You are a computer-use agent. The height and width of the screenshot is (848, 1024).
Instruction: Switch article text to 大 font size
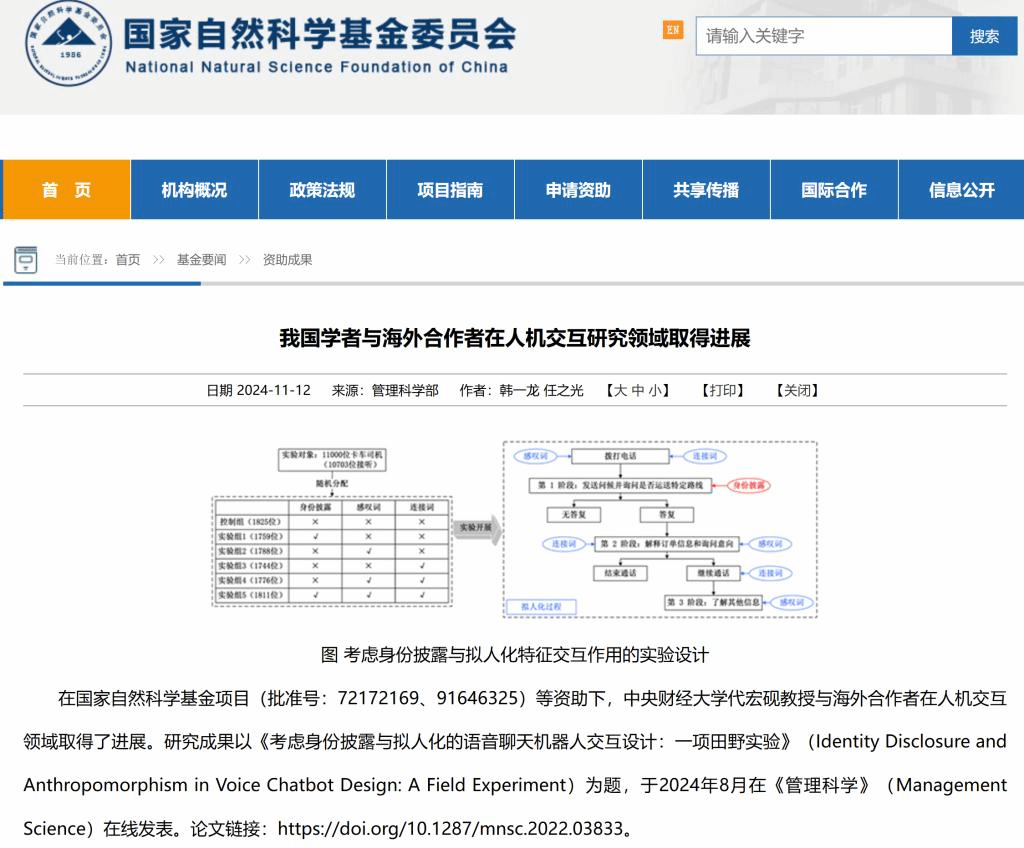[x=619, y=390]
